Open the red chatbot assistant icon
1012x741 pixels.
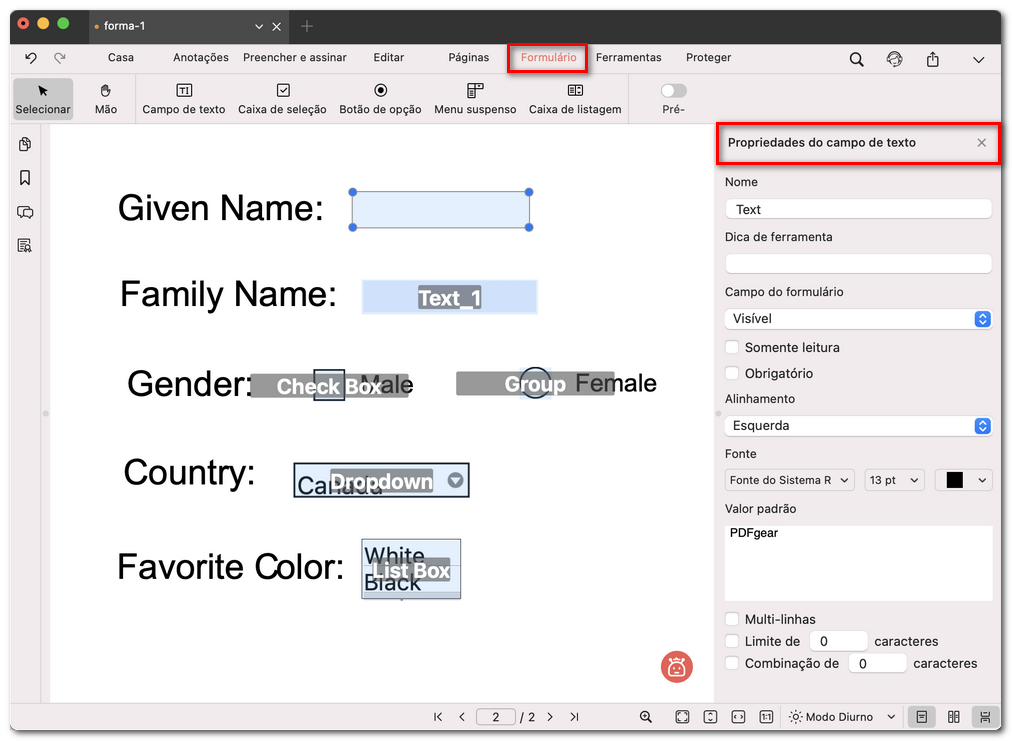pyautogui.click(x=677, y=667)
